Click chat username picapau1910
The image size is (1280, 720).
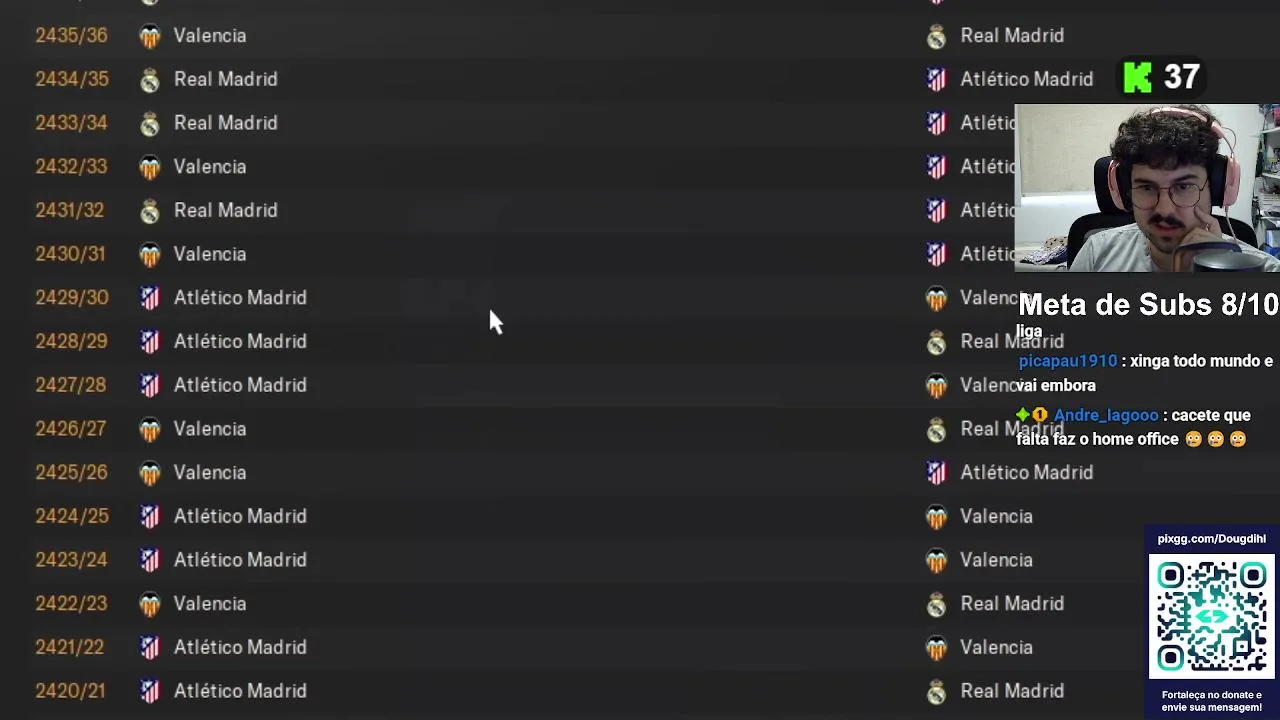coord(1067,361)
